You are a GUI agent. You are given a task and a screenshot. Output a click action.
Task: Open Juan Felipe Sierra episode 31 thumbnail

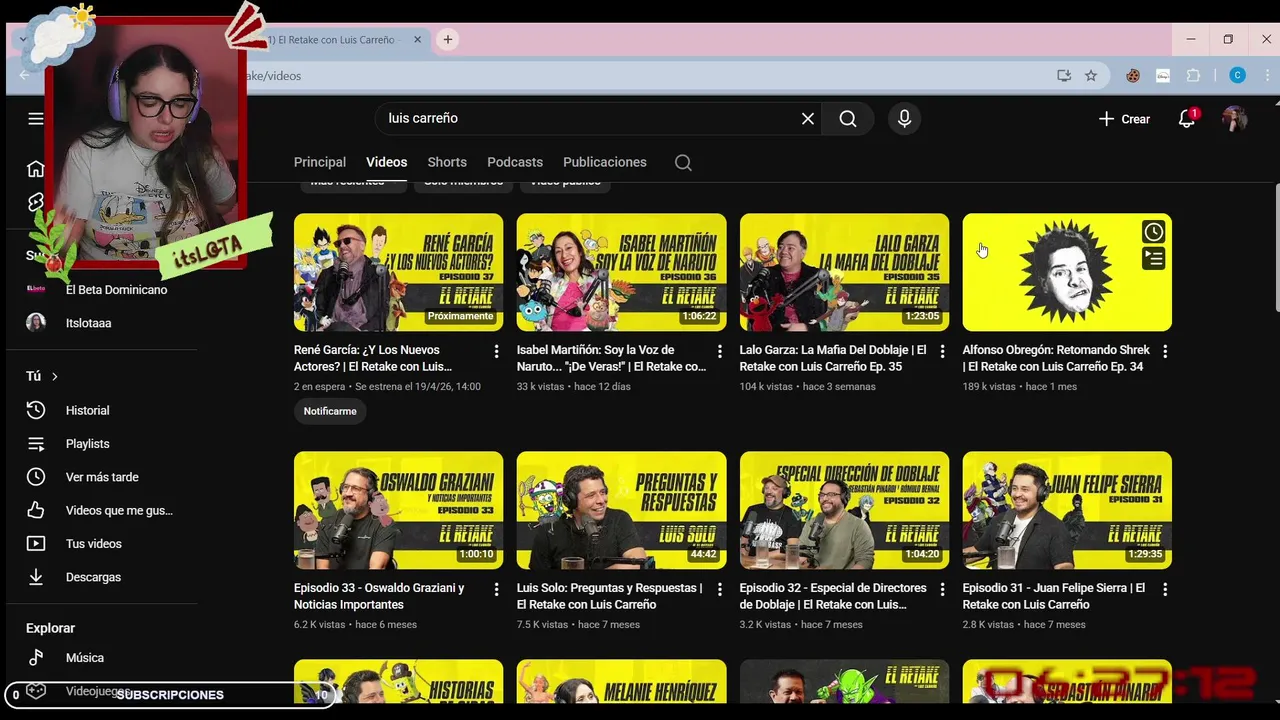point(1068,510)
